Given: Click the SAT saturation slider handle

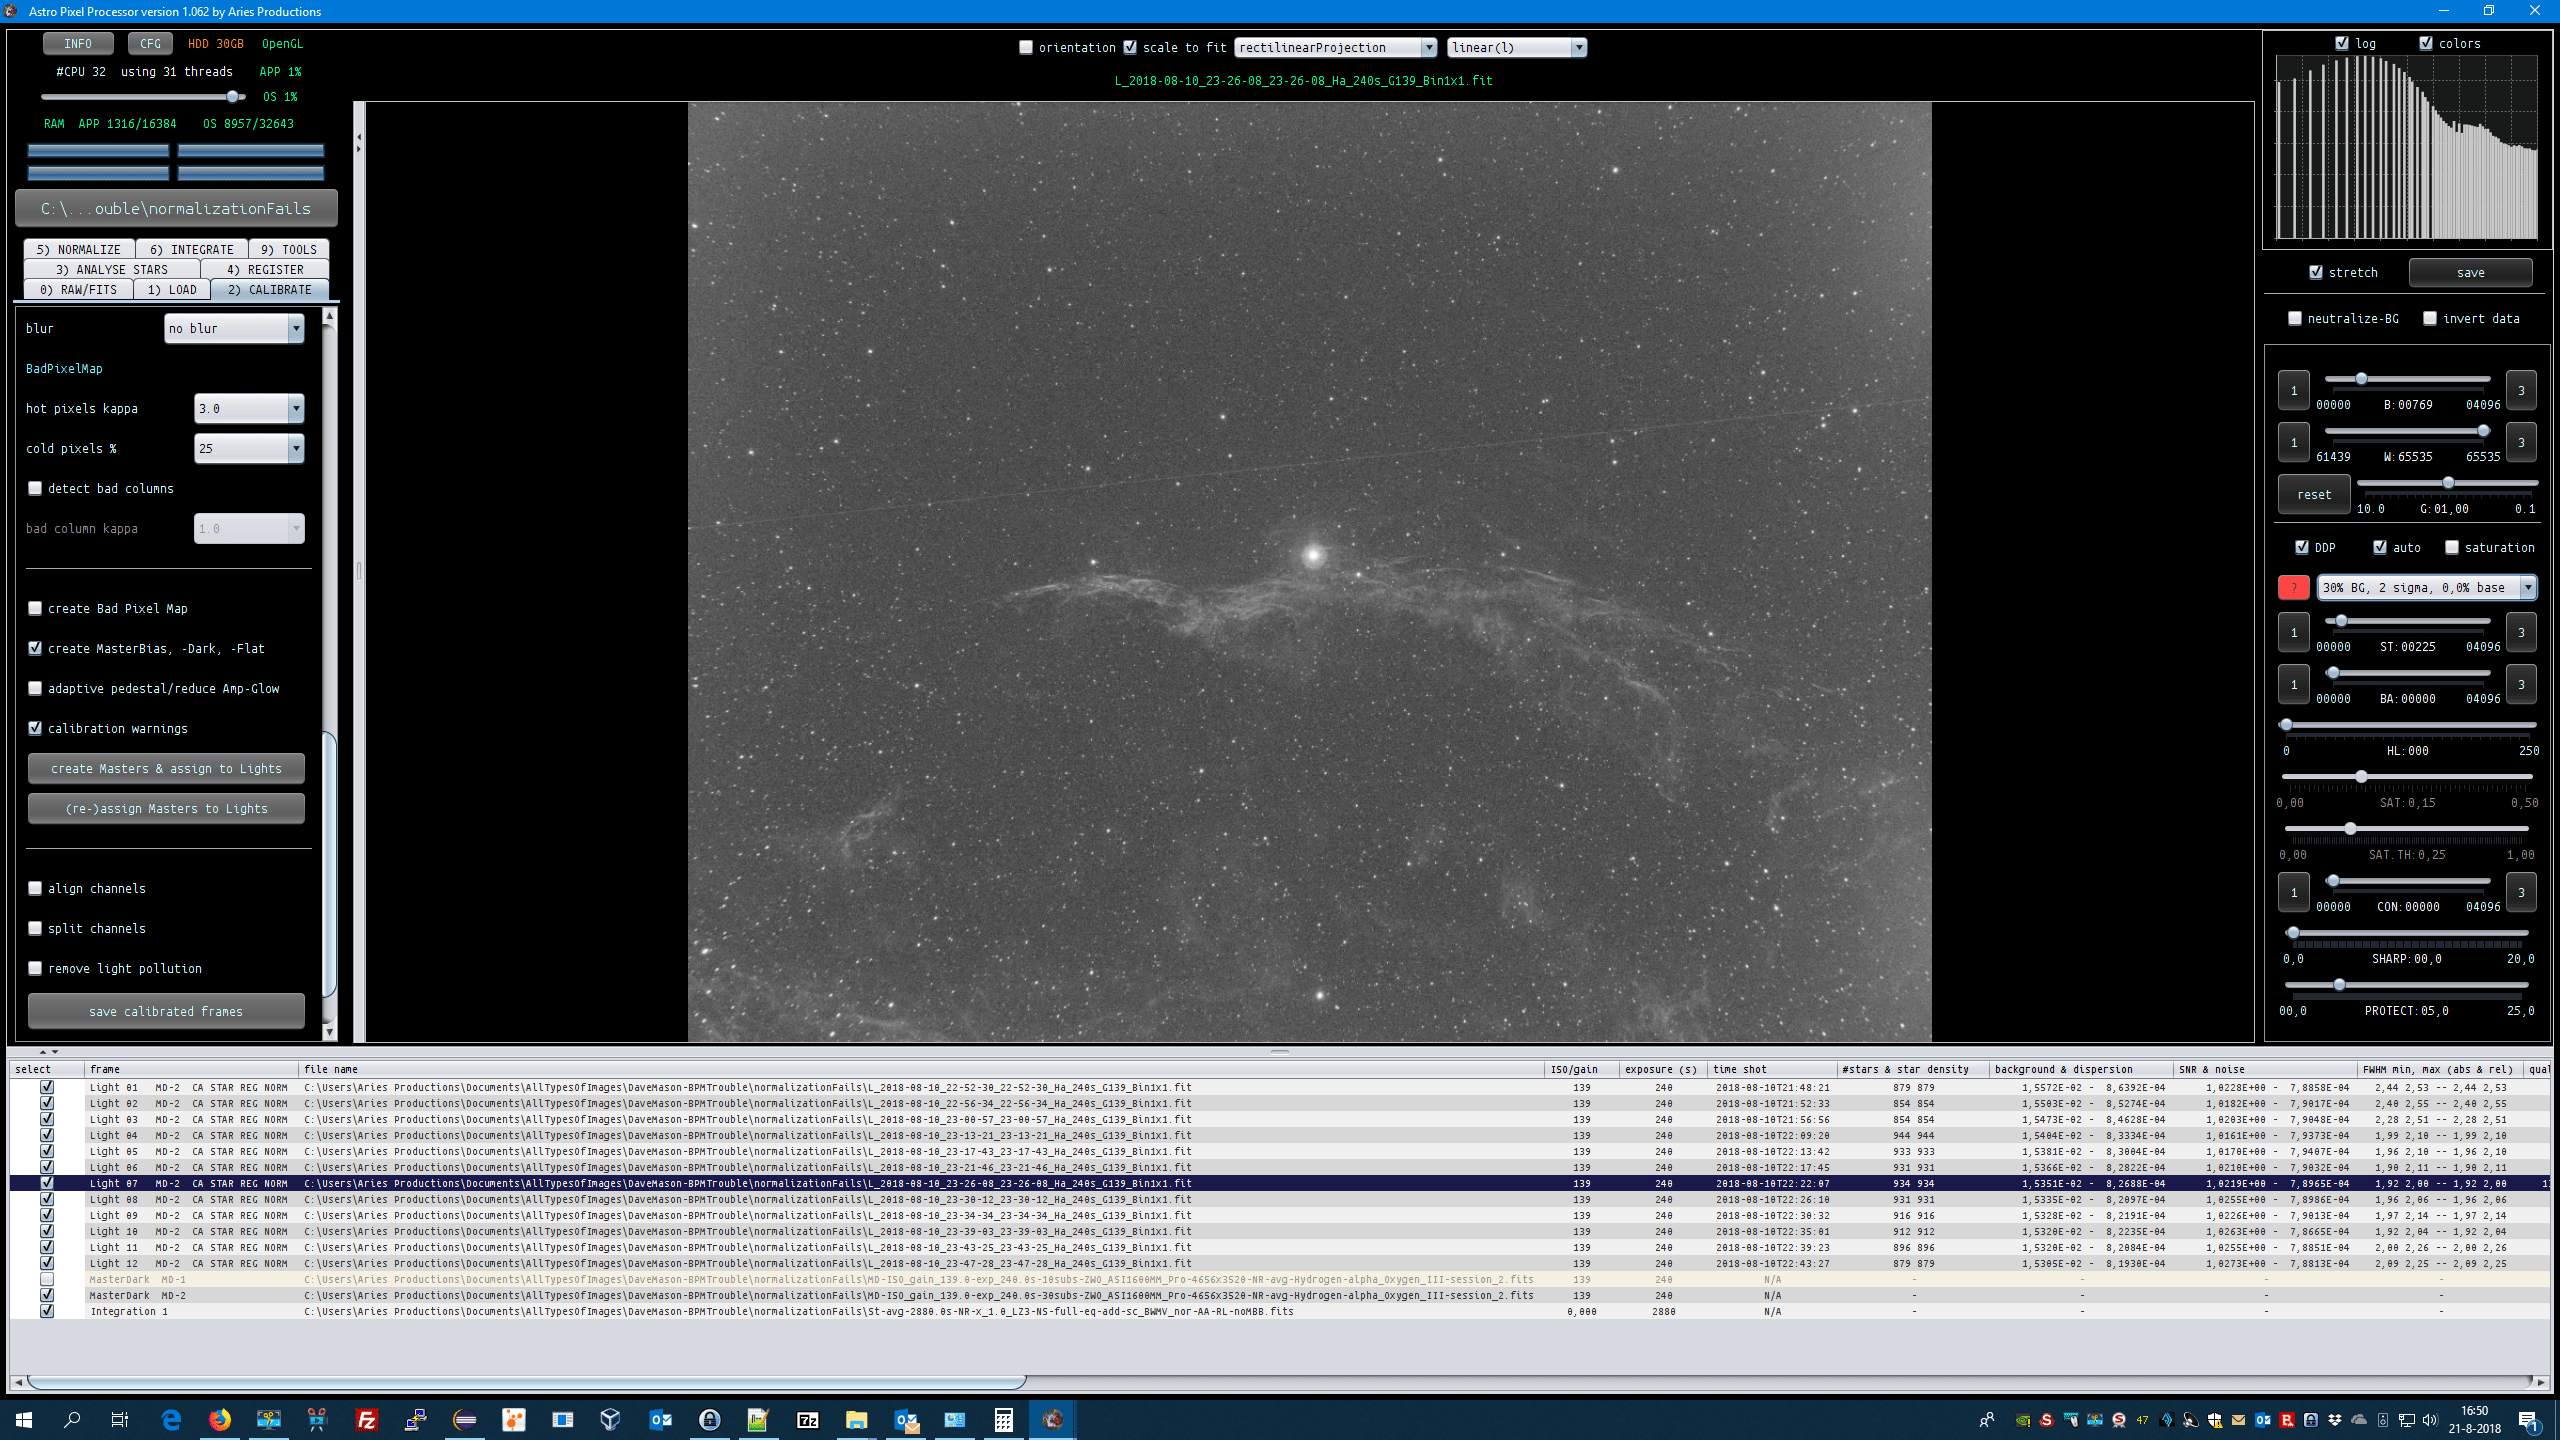Looking at the screenshot, I should tap(2361, 777).
